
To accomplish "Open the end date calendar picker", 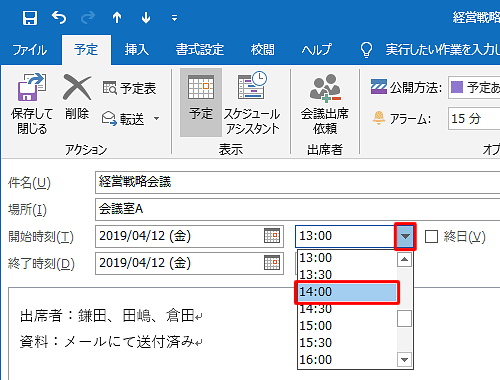I will pos(272,263).
